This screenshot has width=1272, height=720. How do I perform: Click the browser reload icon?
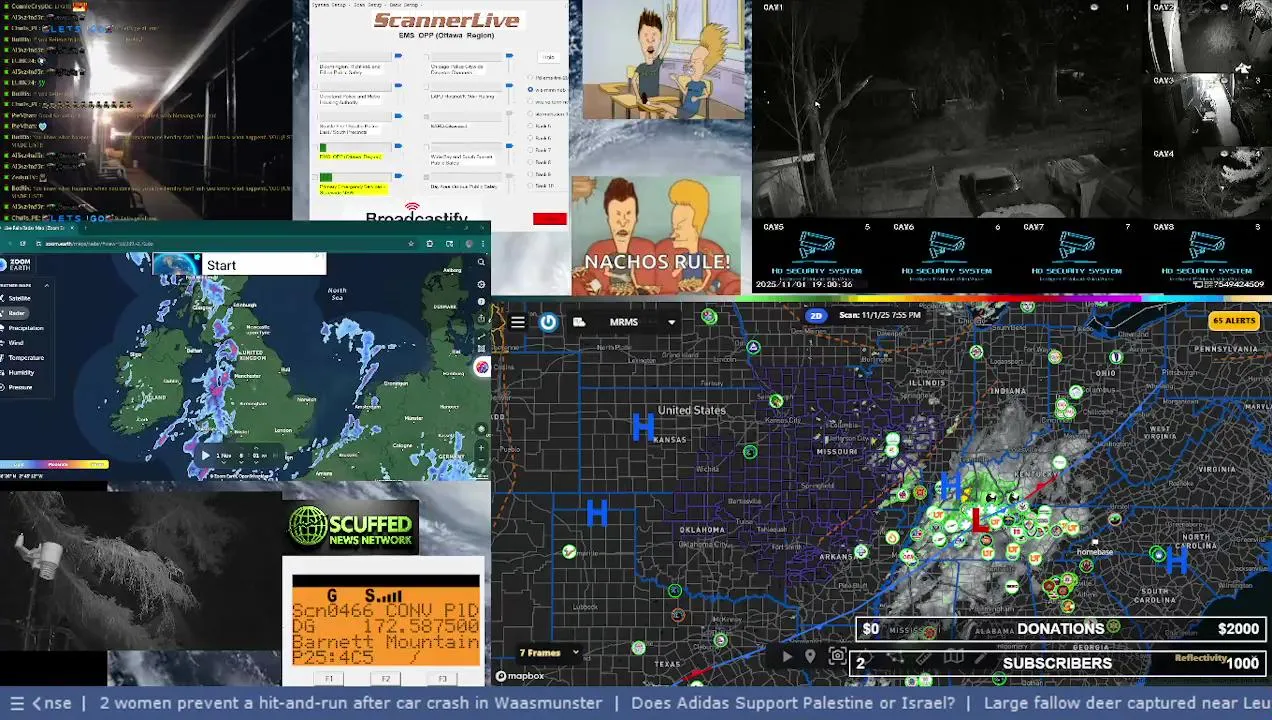tap(23, 244)
